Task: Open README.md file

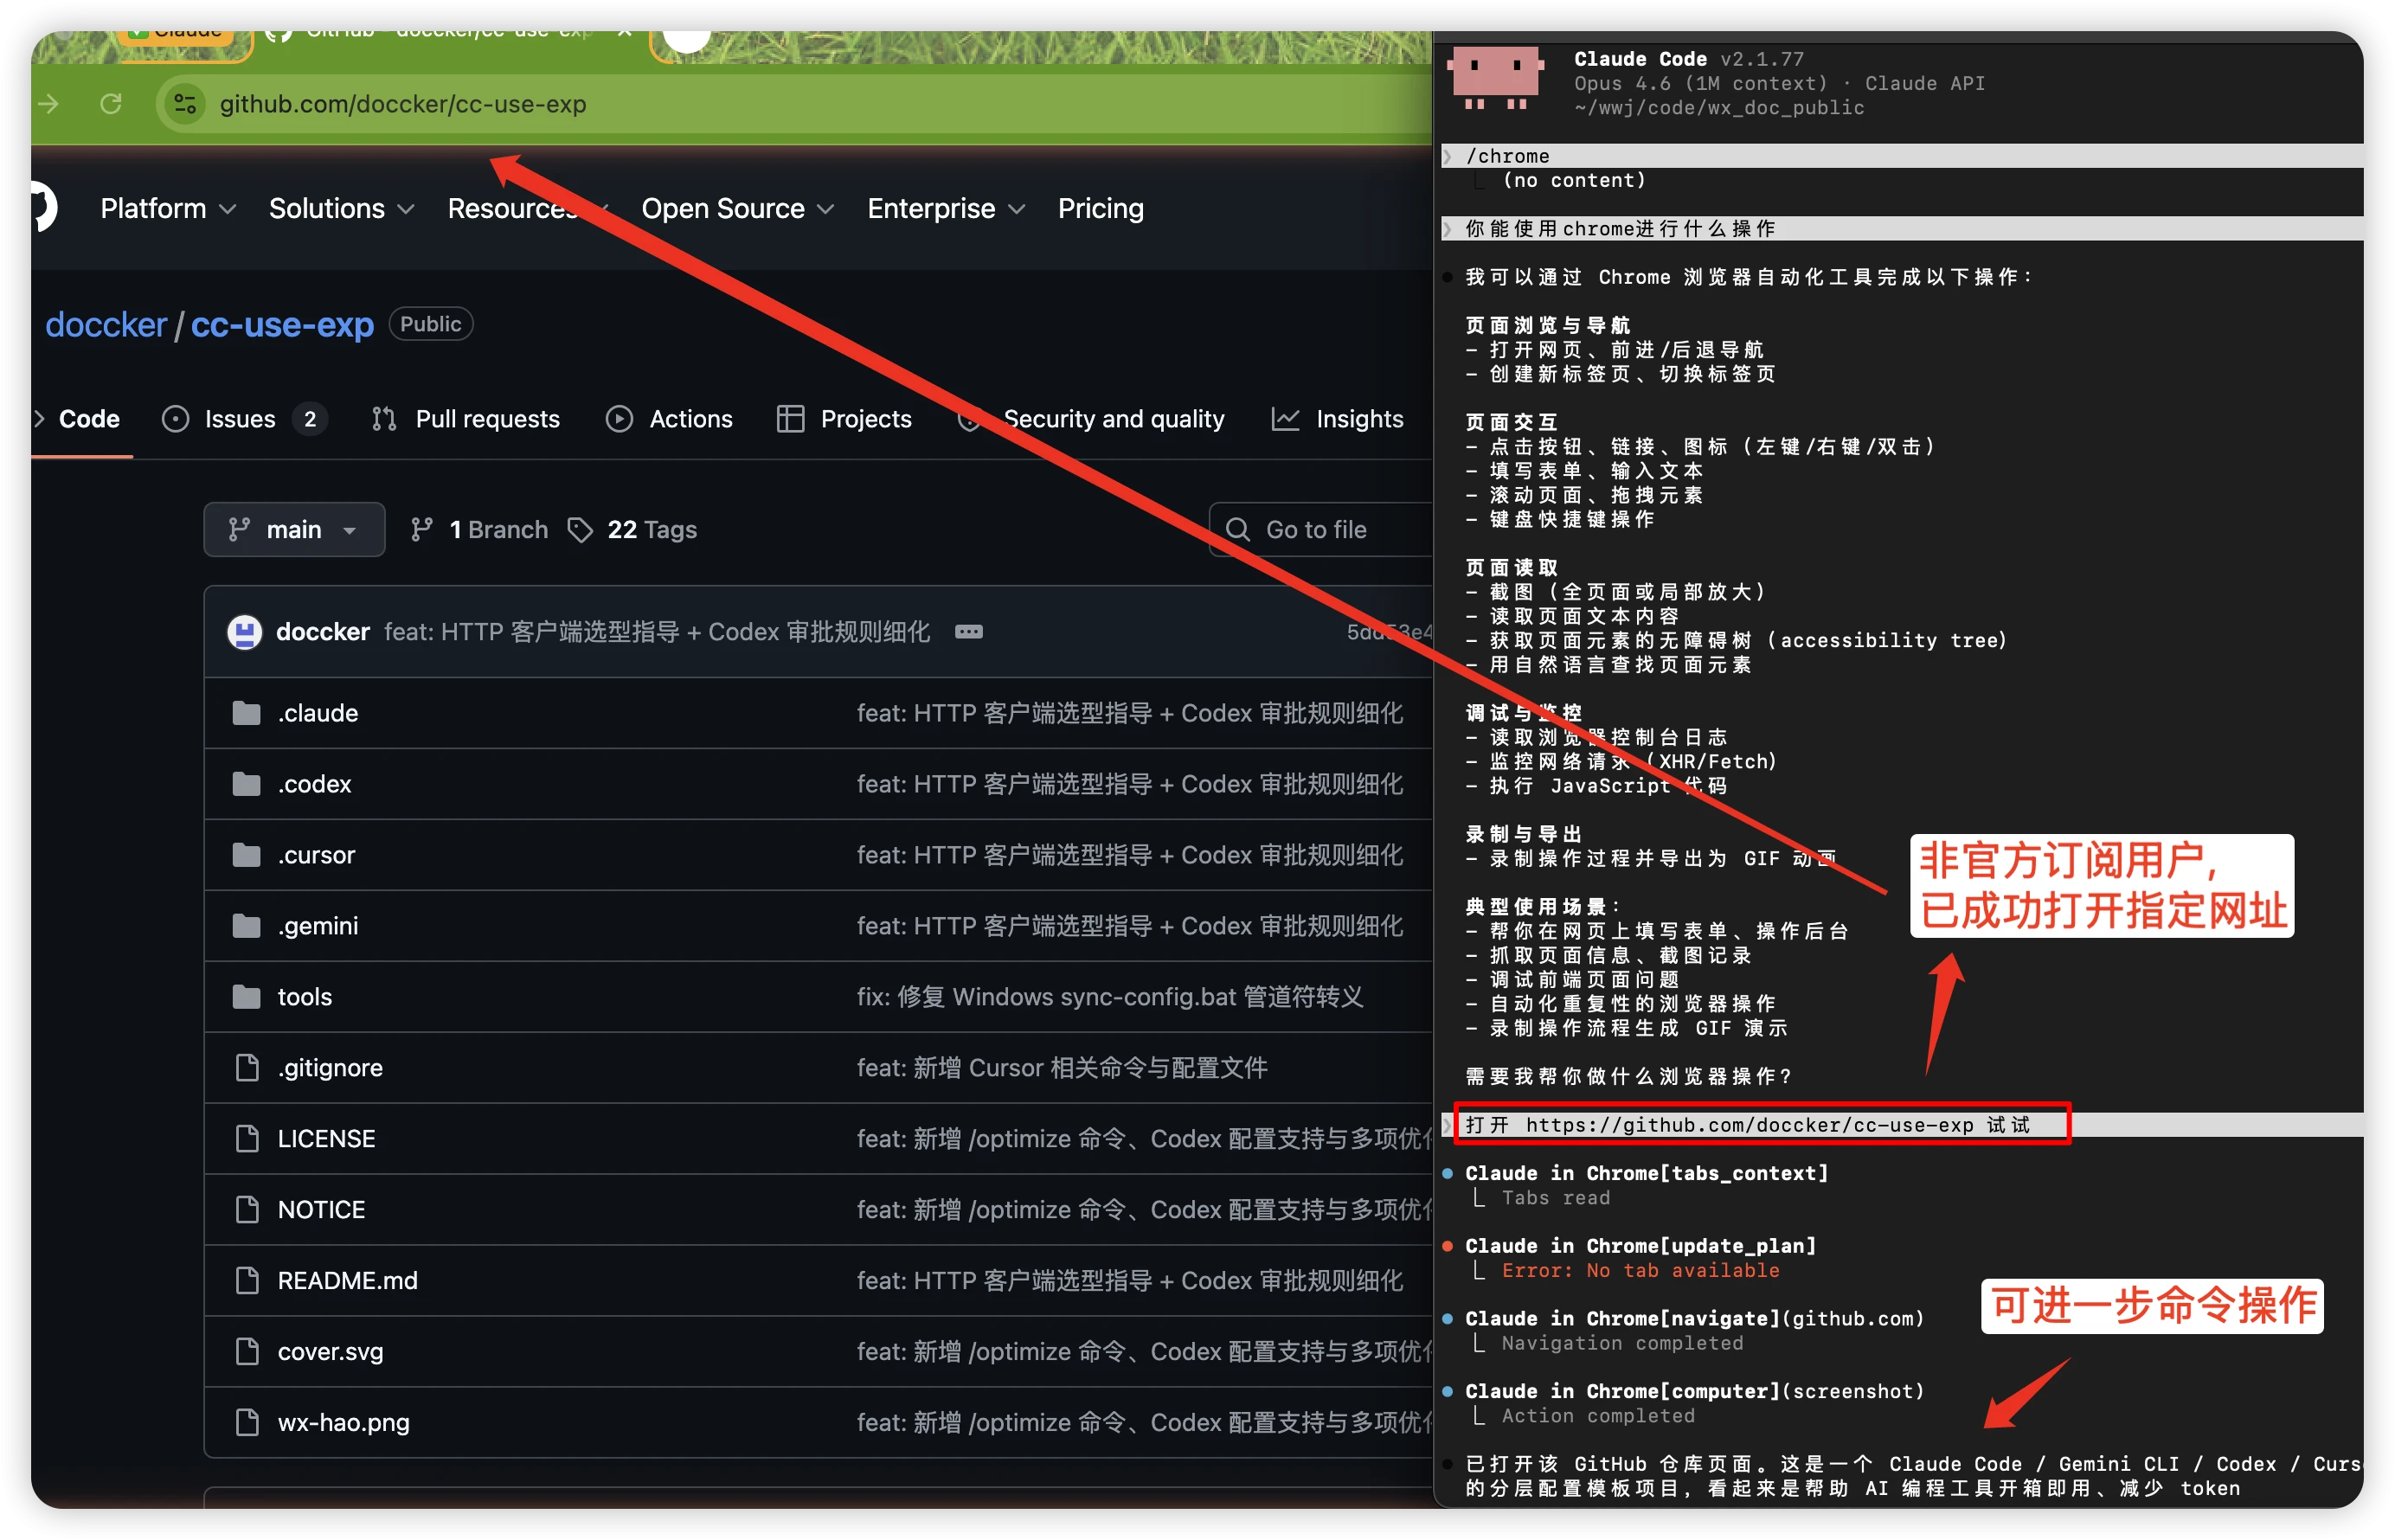Action: [x=347, y=1281]
